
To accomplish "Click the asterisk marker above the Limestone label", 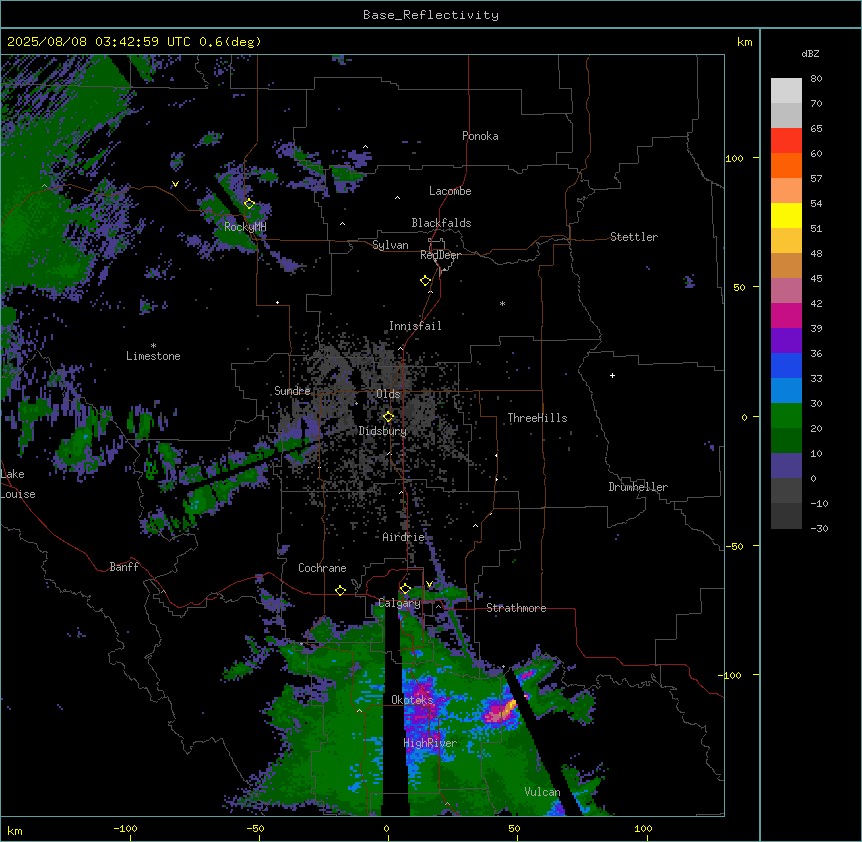I will click(x=153, y=346).
